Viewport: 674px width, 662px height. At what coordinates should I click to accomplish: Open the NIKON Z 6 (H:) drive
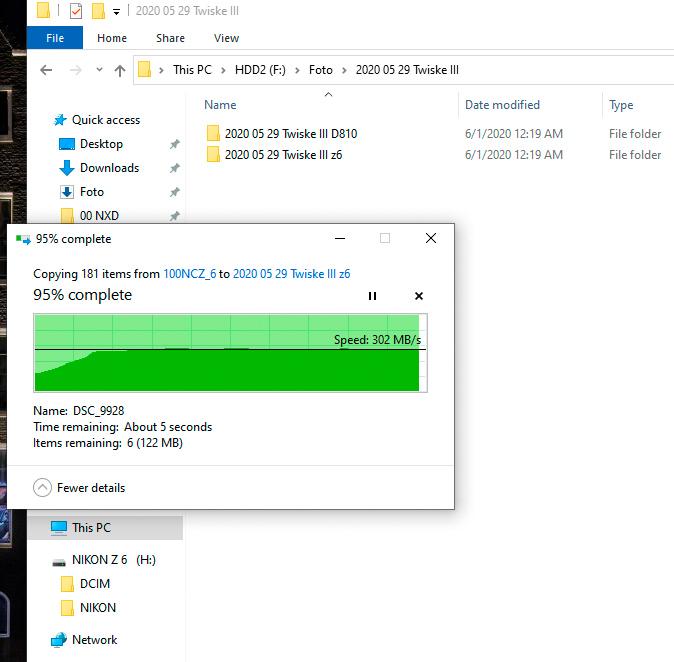[x=113, y=560]
